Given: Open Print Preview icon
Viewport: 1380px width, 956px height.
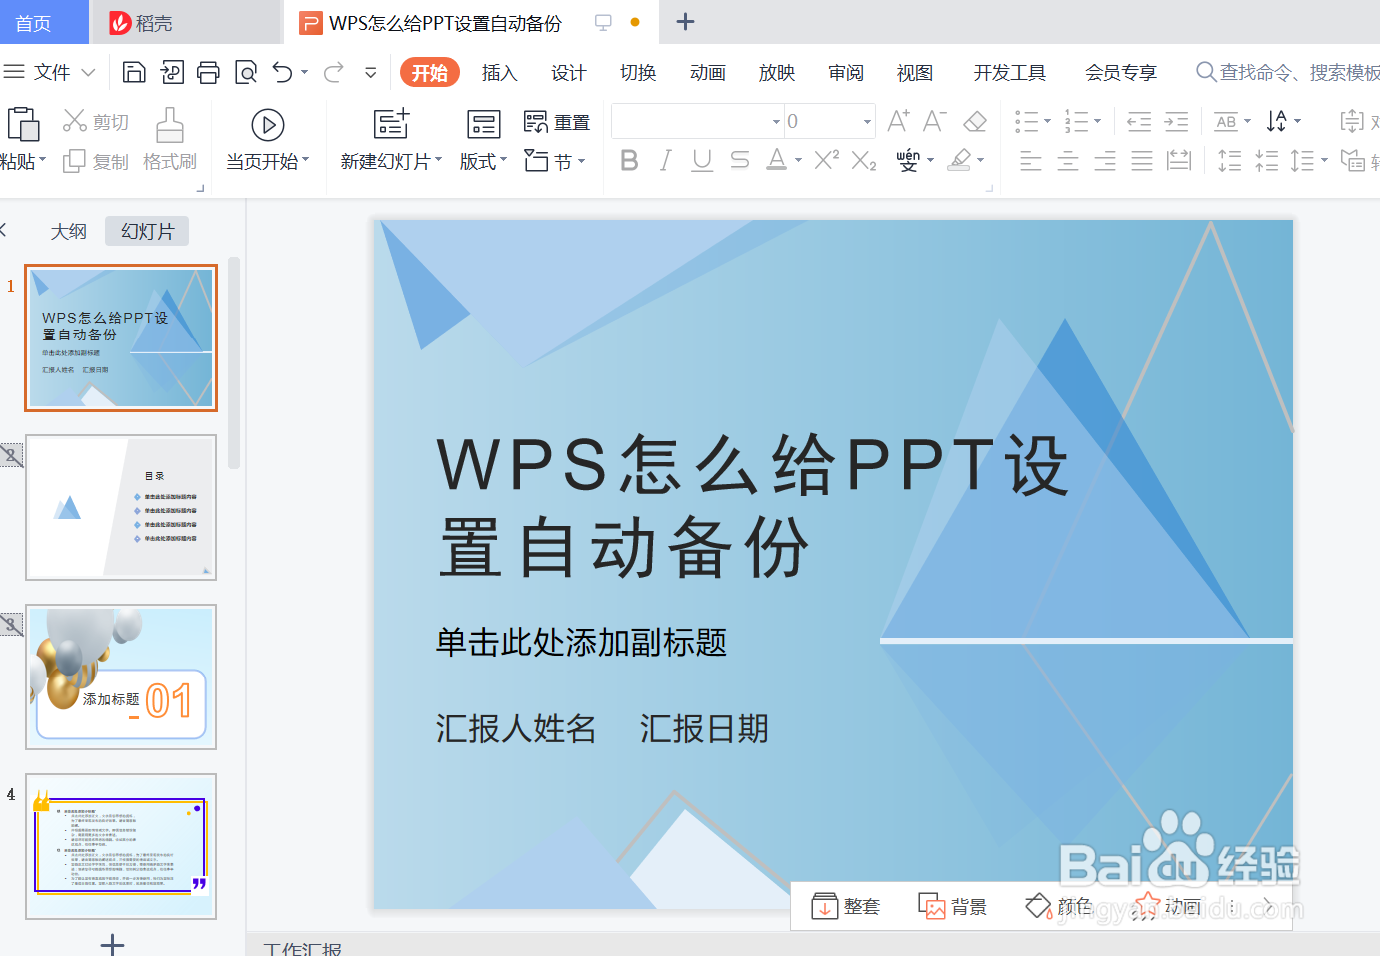Looking at the screenshot, I should [245, 72].
